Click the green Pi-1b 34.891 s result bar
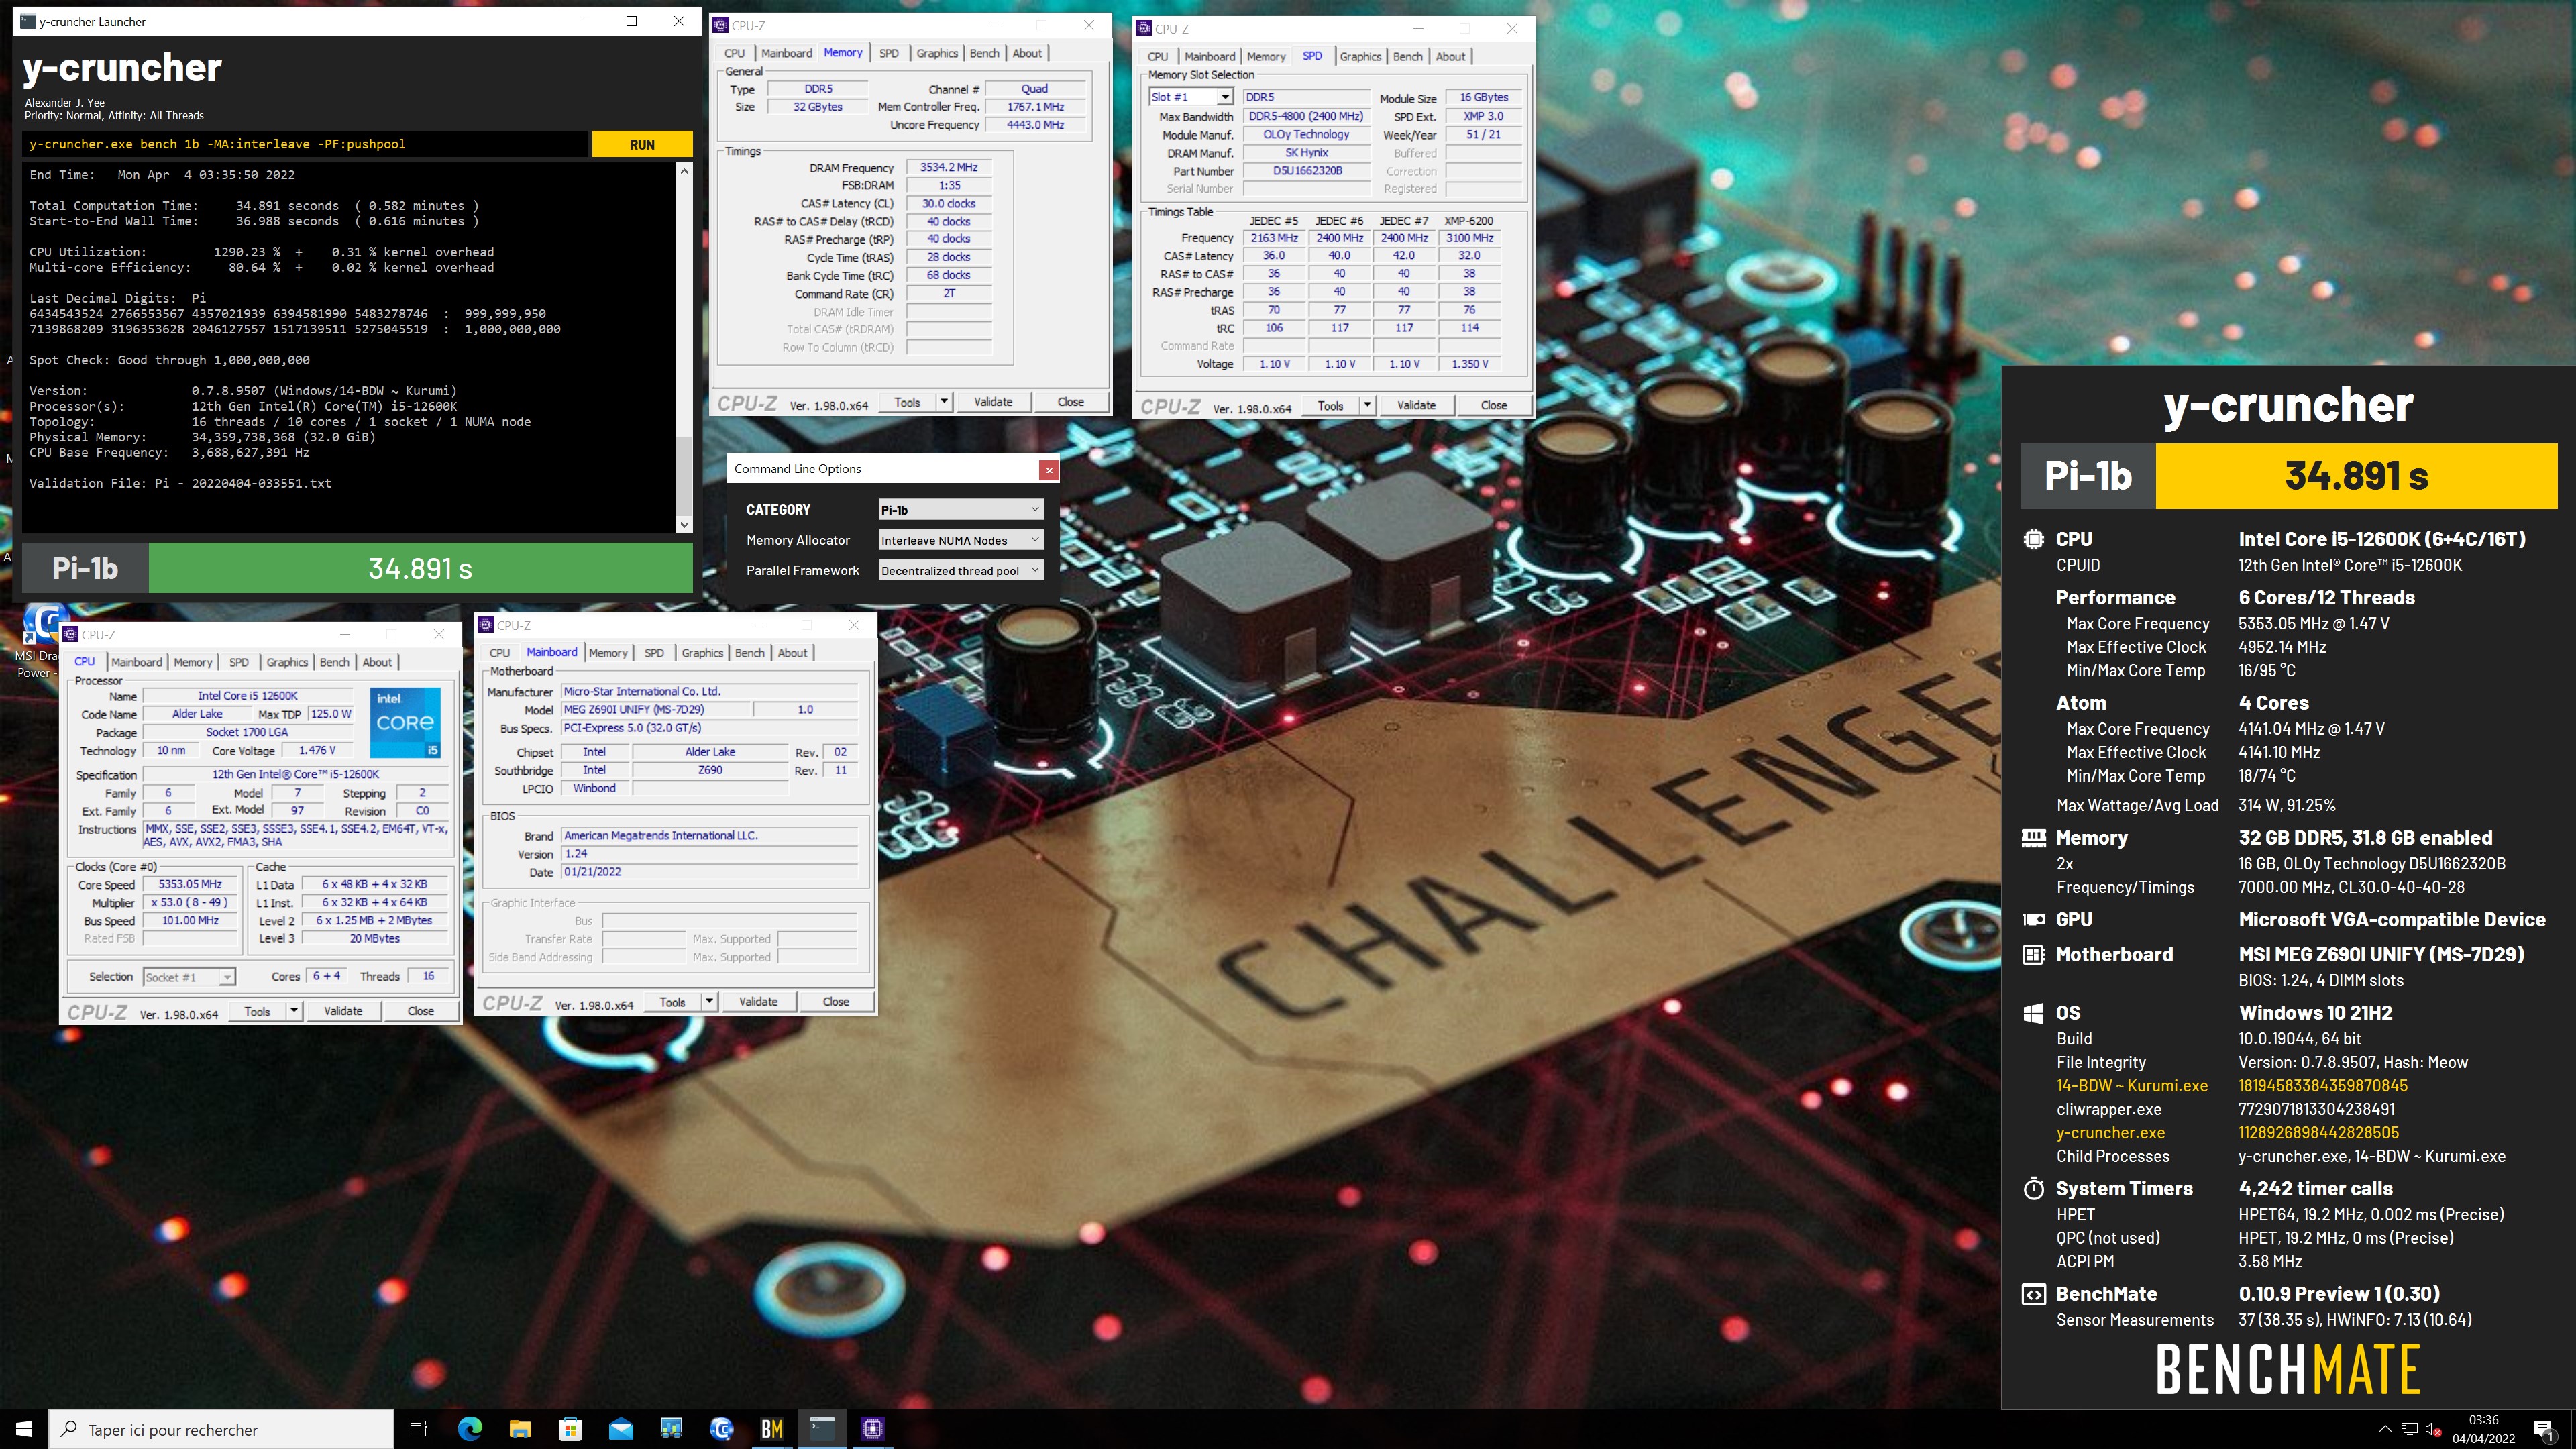Viewport: 2576px width, 1449px height. 420,569
